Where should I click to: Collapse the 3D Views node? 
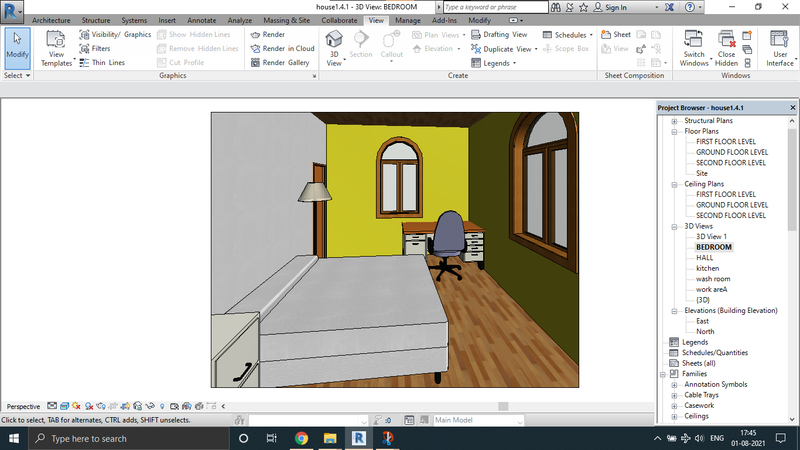[674, 227]
